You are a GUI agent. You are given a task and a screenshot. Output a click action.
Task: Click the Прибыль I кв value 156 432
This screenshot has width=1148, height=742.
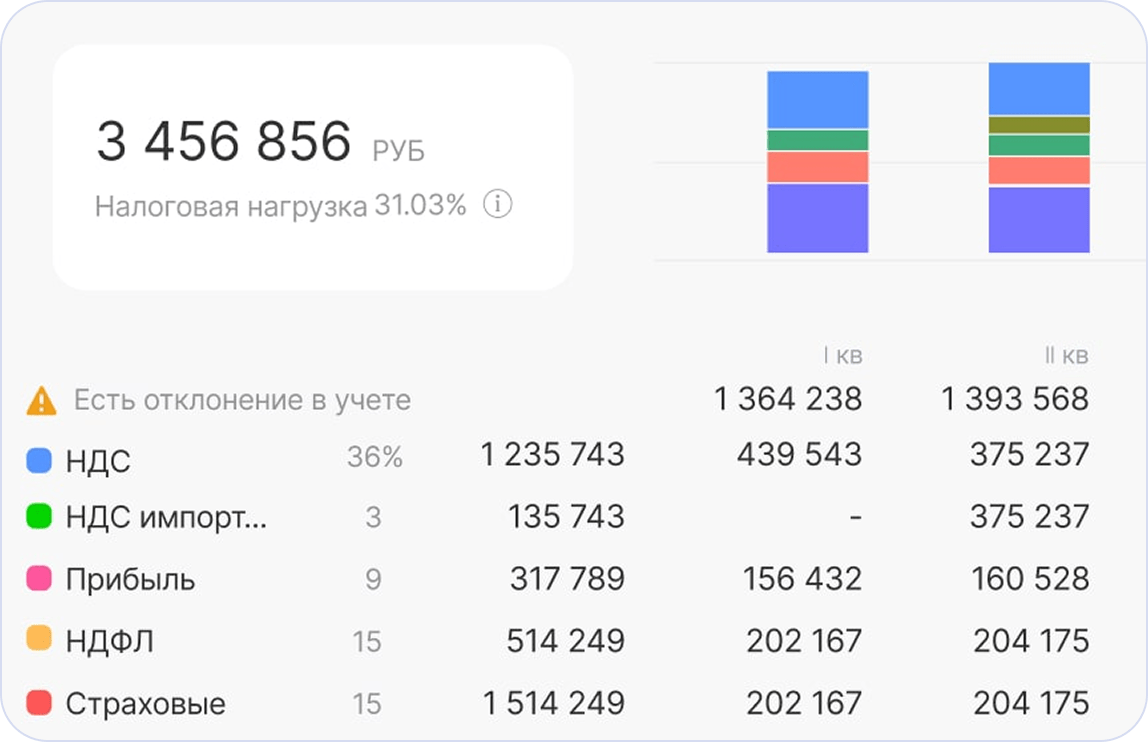tap(802, 579)
